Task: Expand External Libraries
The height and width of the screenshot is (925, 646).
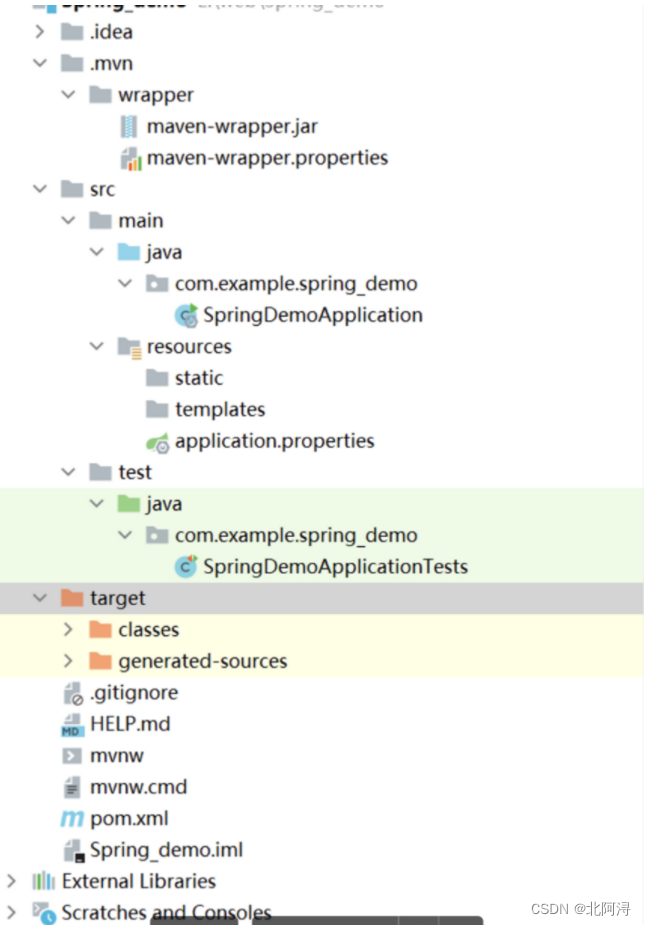Action: [11, 881]
